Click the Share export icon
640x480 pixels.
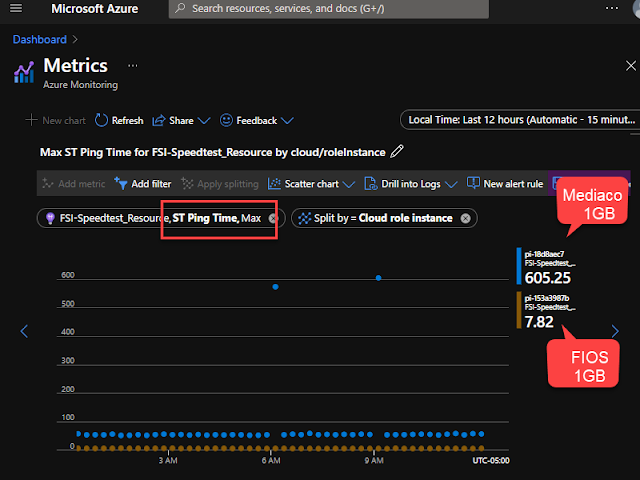coord(159,120)
